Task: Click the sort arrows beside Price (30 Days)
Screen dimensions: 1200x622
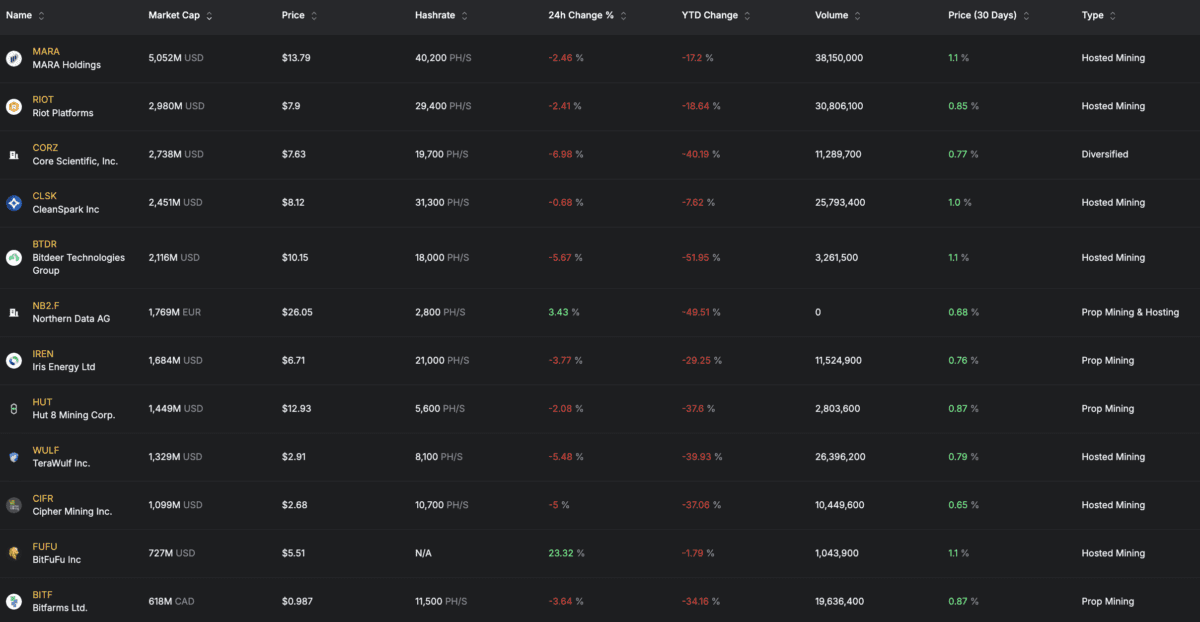Action: pyautogui.click(x=1026, y=16)
